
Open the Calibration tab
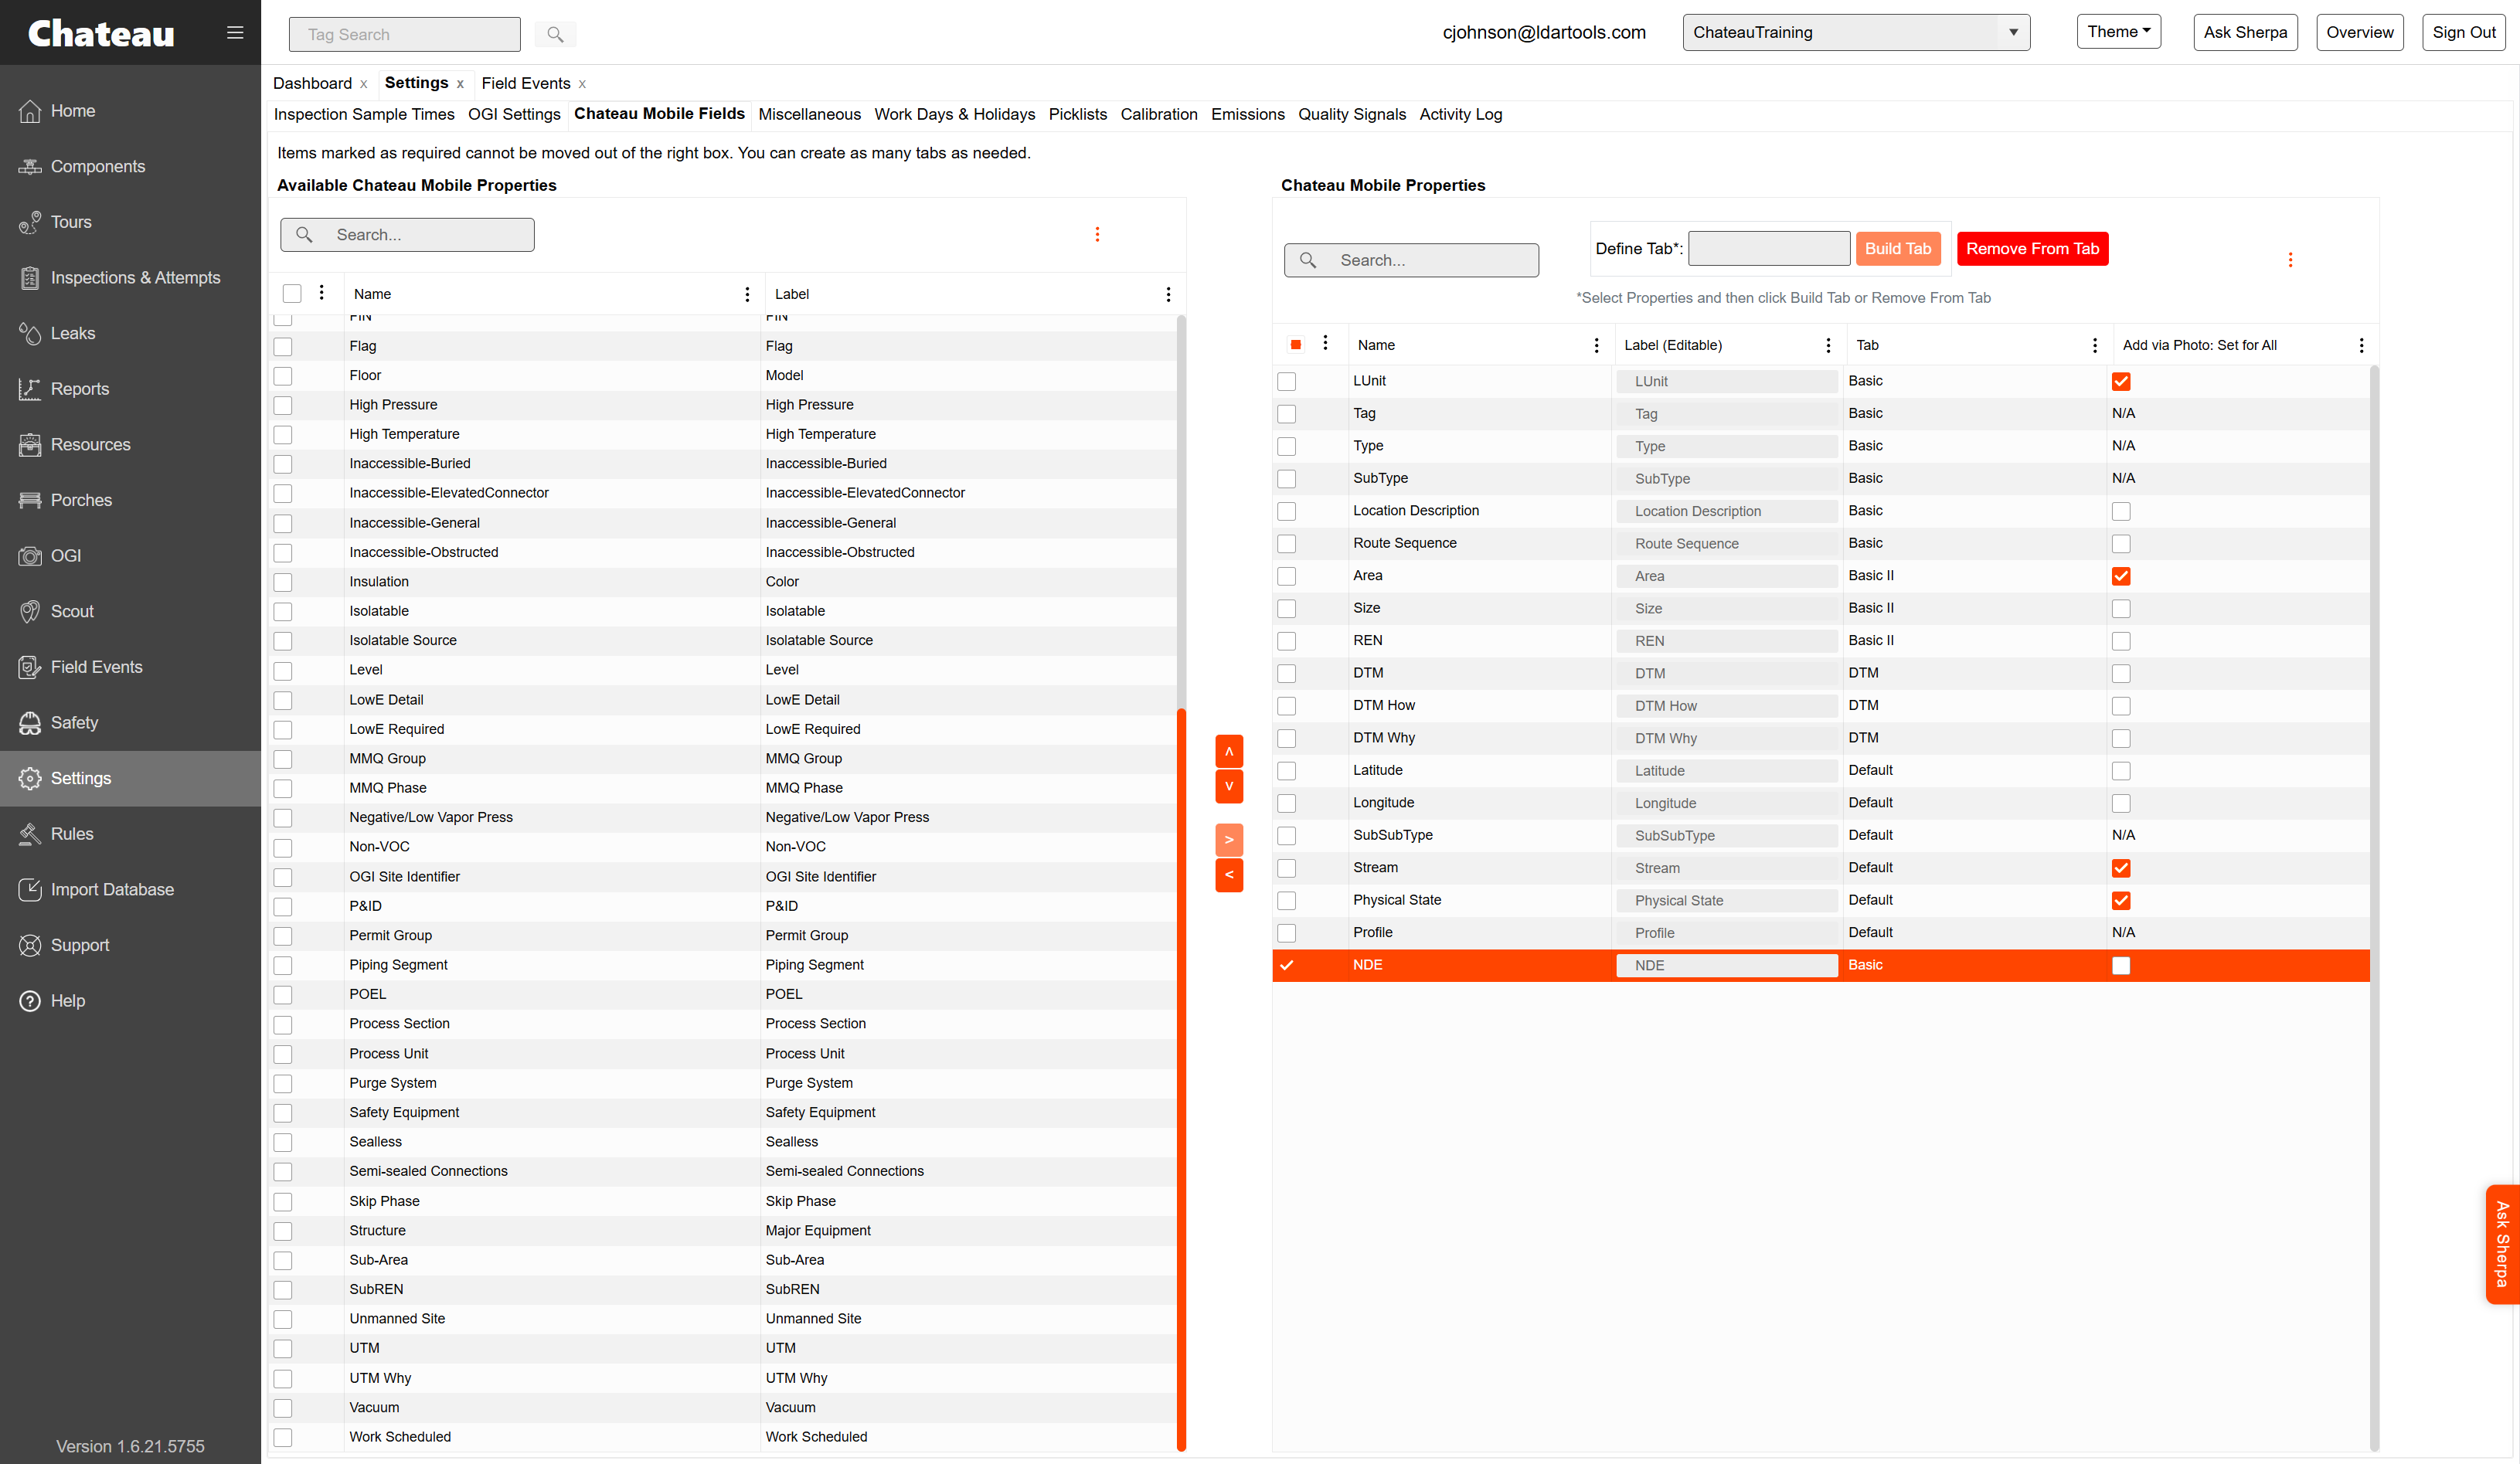pos(1159,114)
